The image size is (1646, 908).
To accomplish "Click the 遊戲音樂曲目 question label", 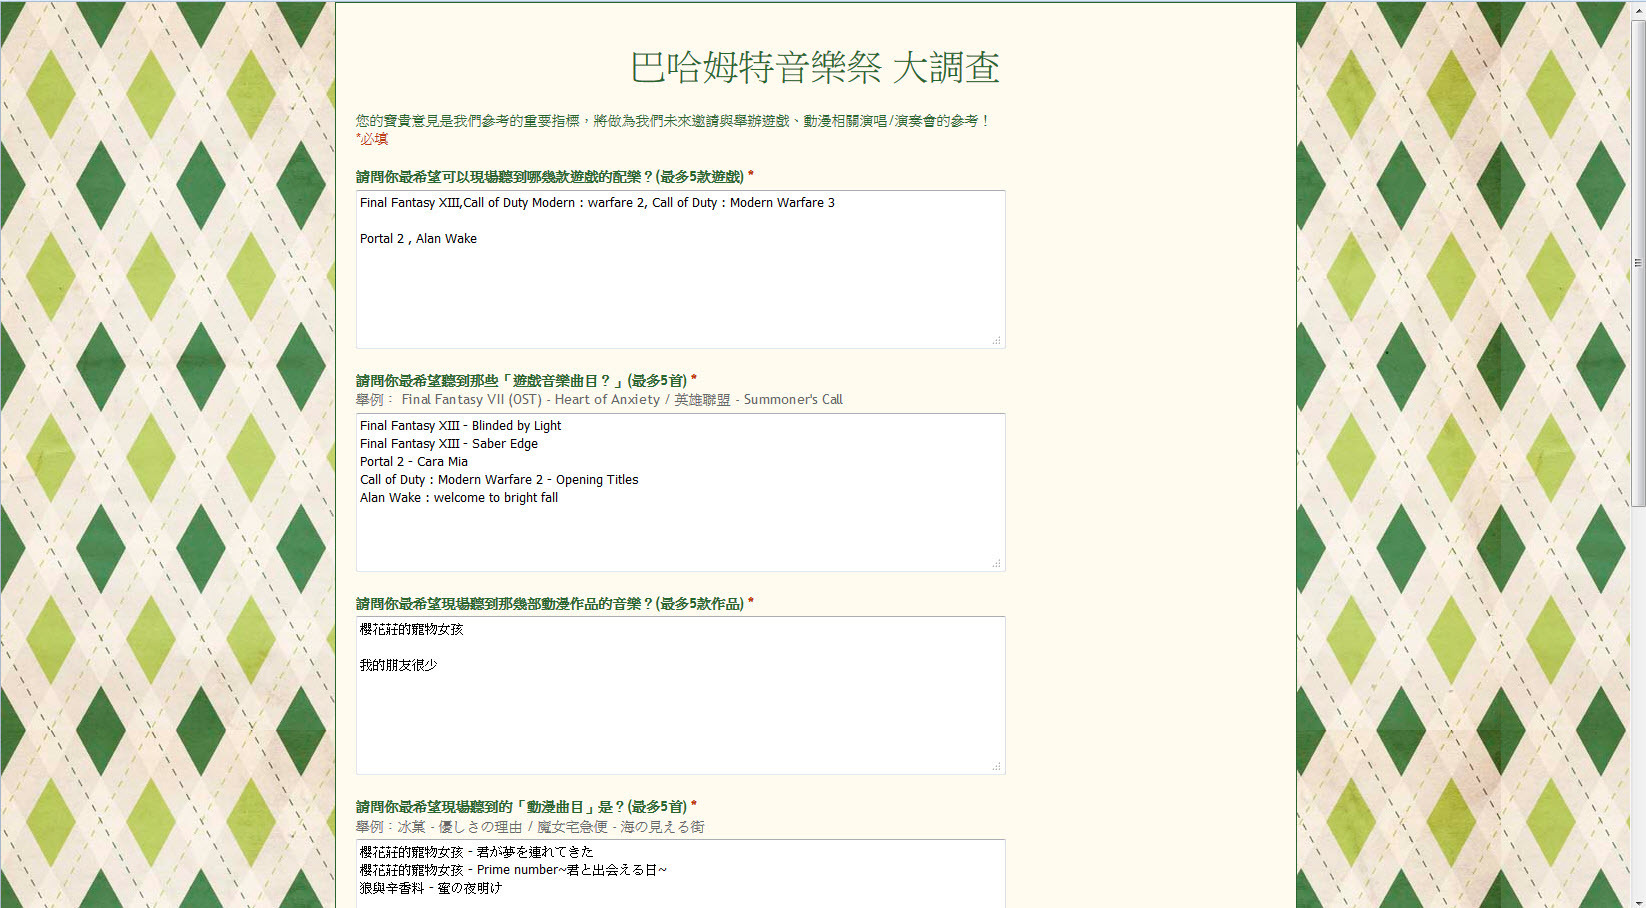I will point(521,381).
